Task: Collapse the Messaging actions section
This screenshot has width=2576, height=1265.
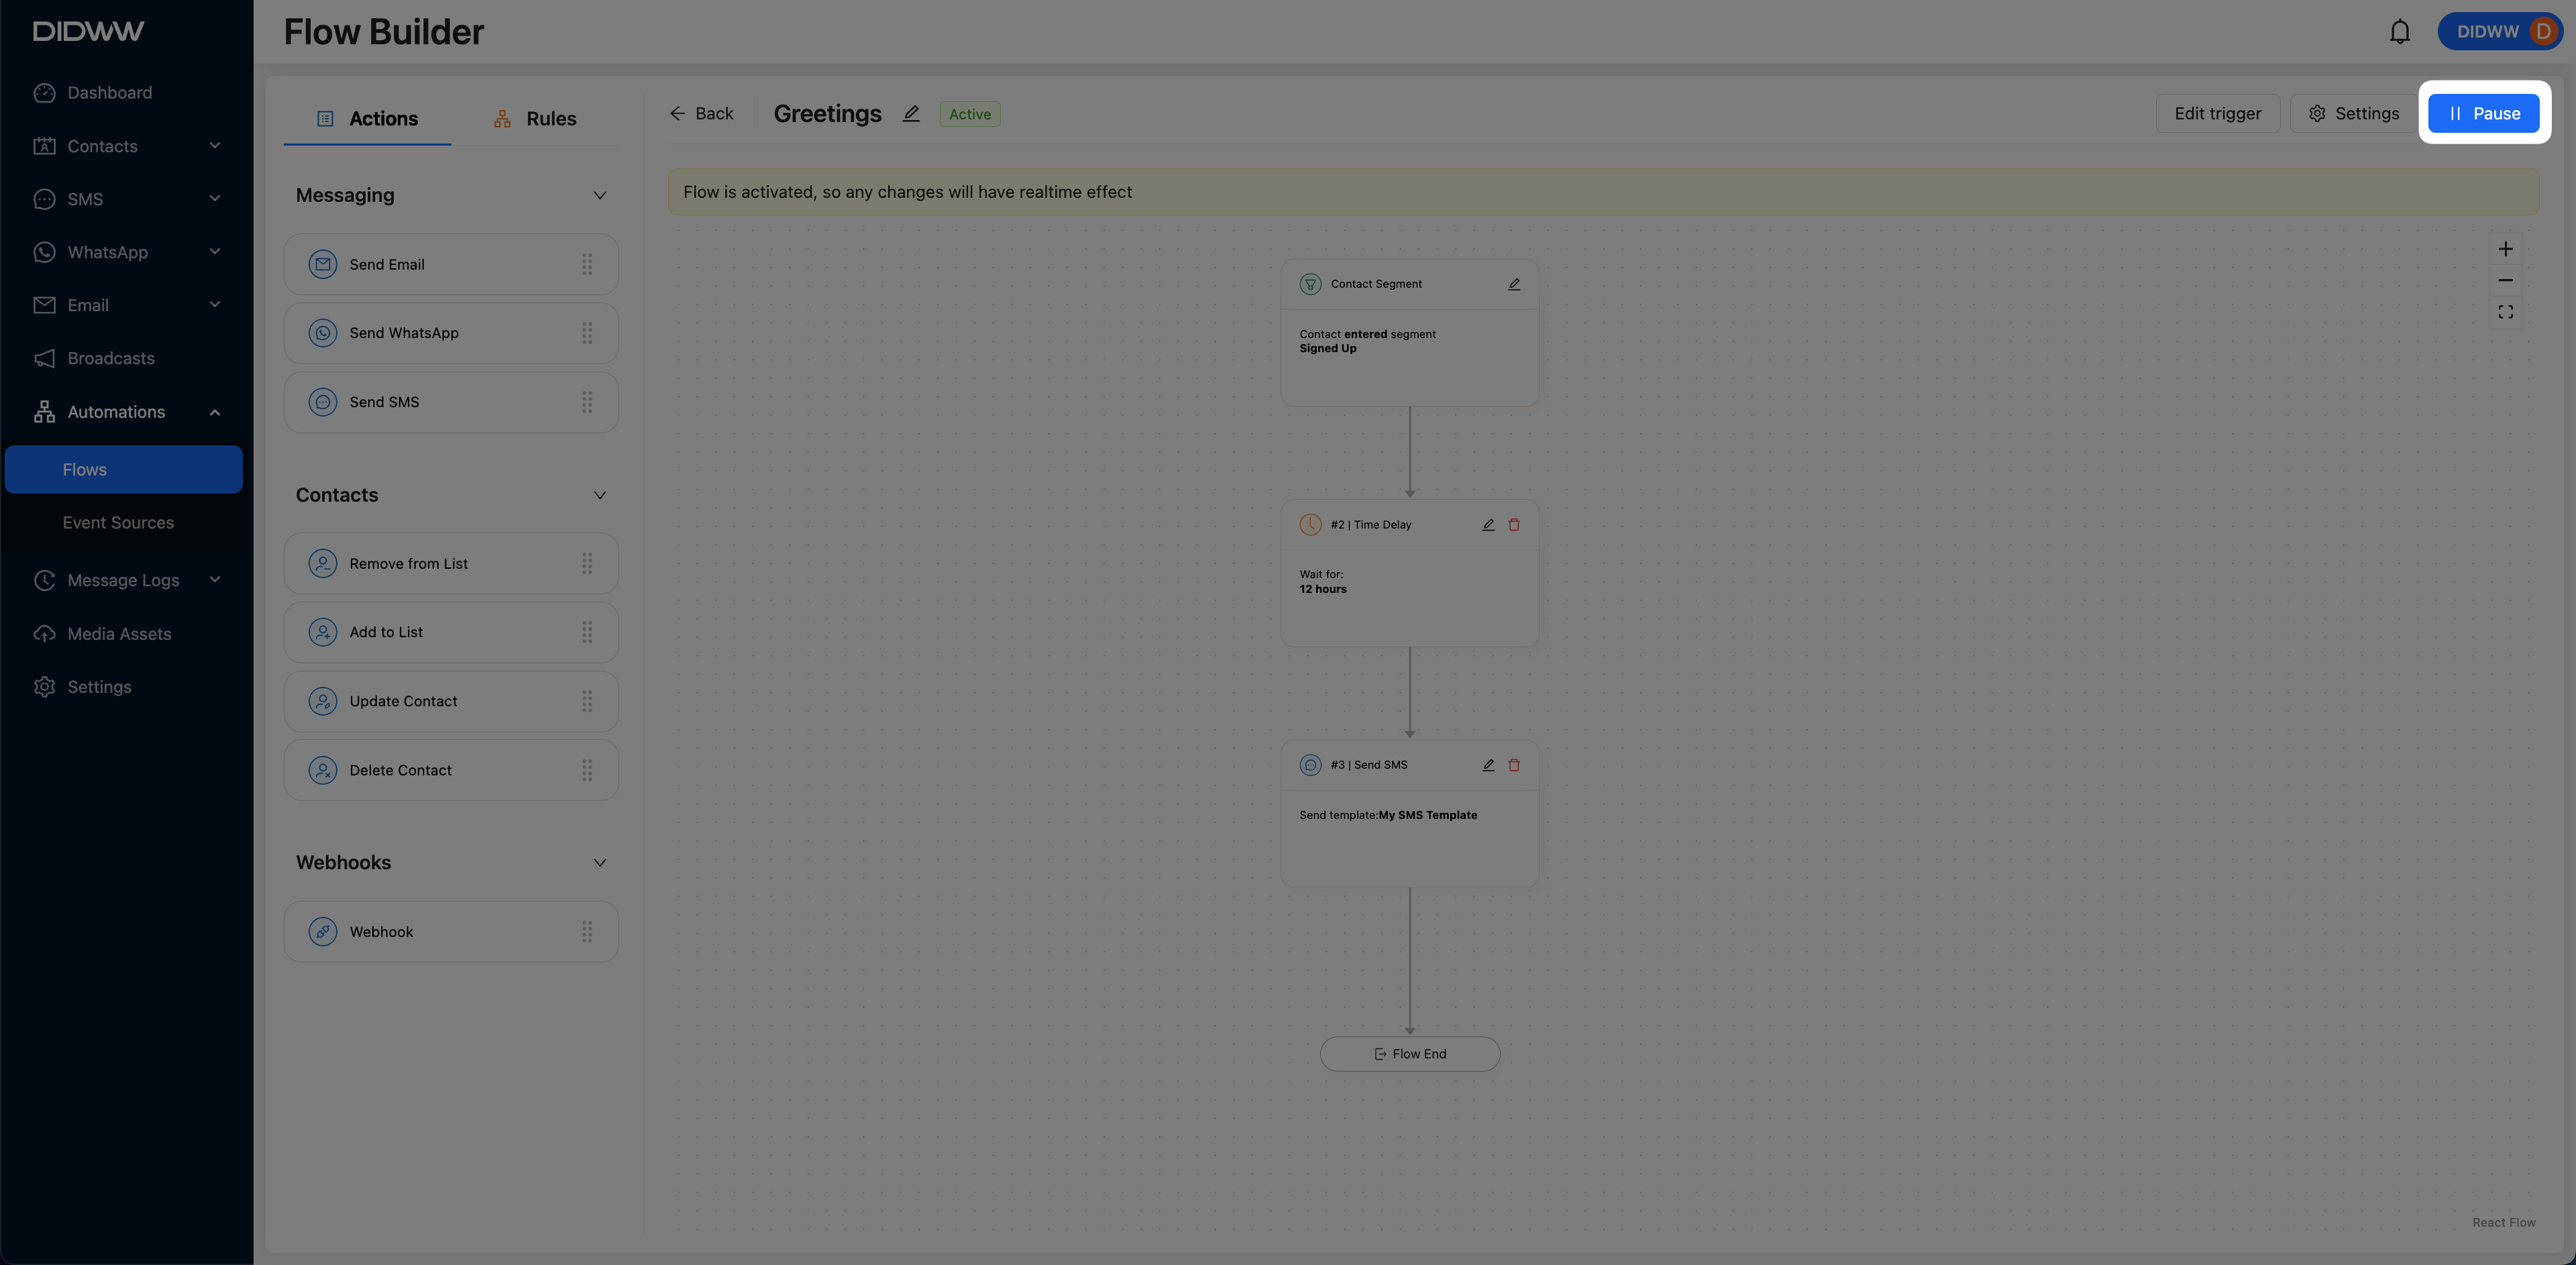Action: [599, 196]
